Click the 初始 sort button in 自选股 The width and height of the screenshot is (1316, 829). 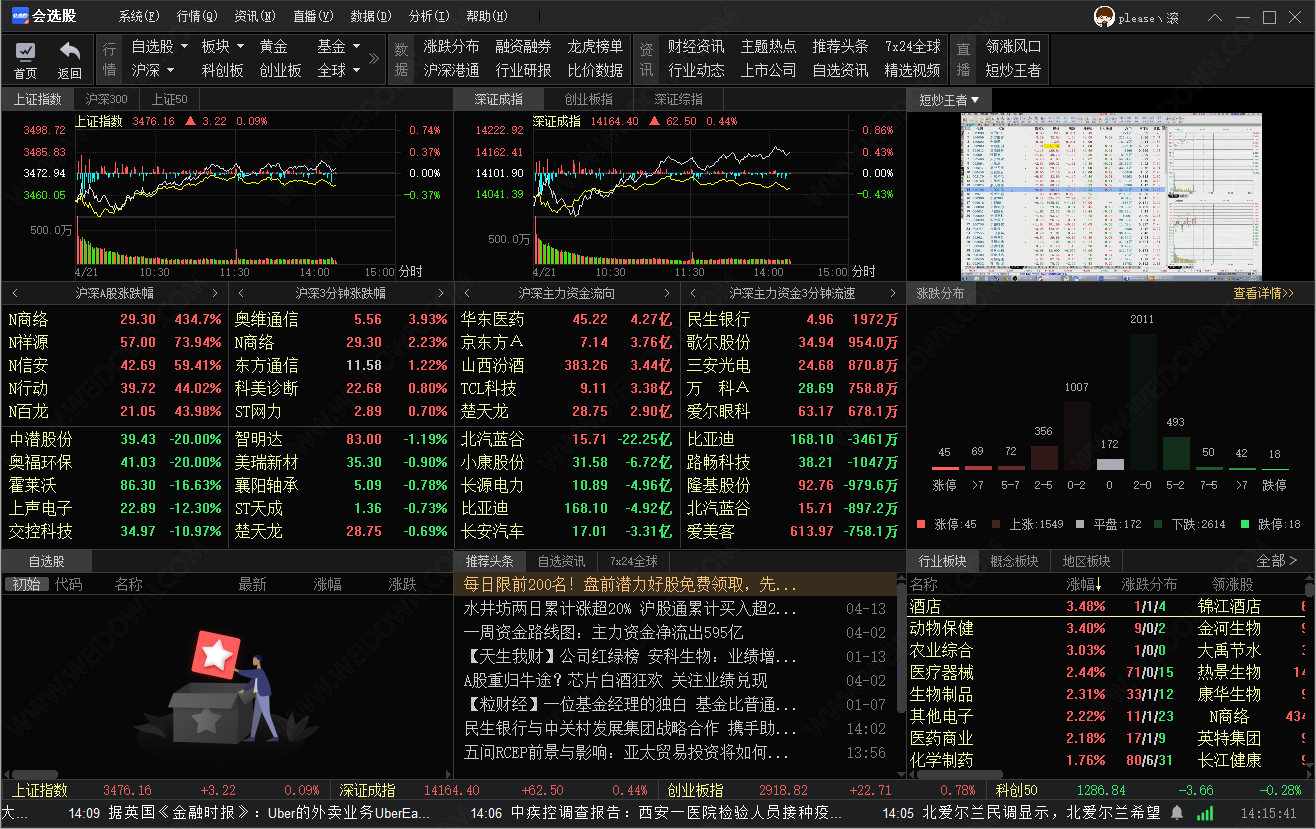pos(26,584)
